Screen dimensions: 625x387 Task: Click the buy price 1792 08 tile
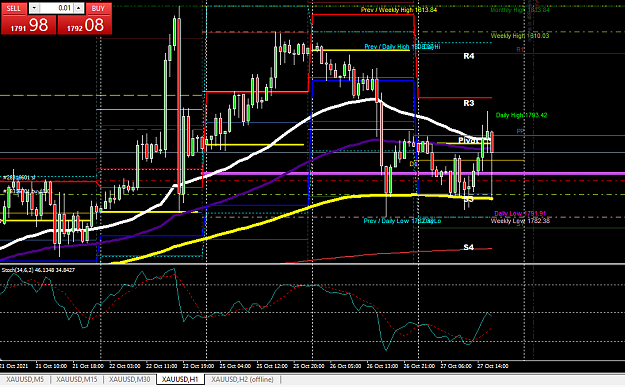point(85,25)
